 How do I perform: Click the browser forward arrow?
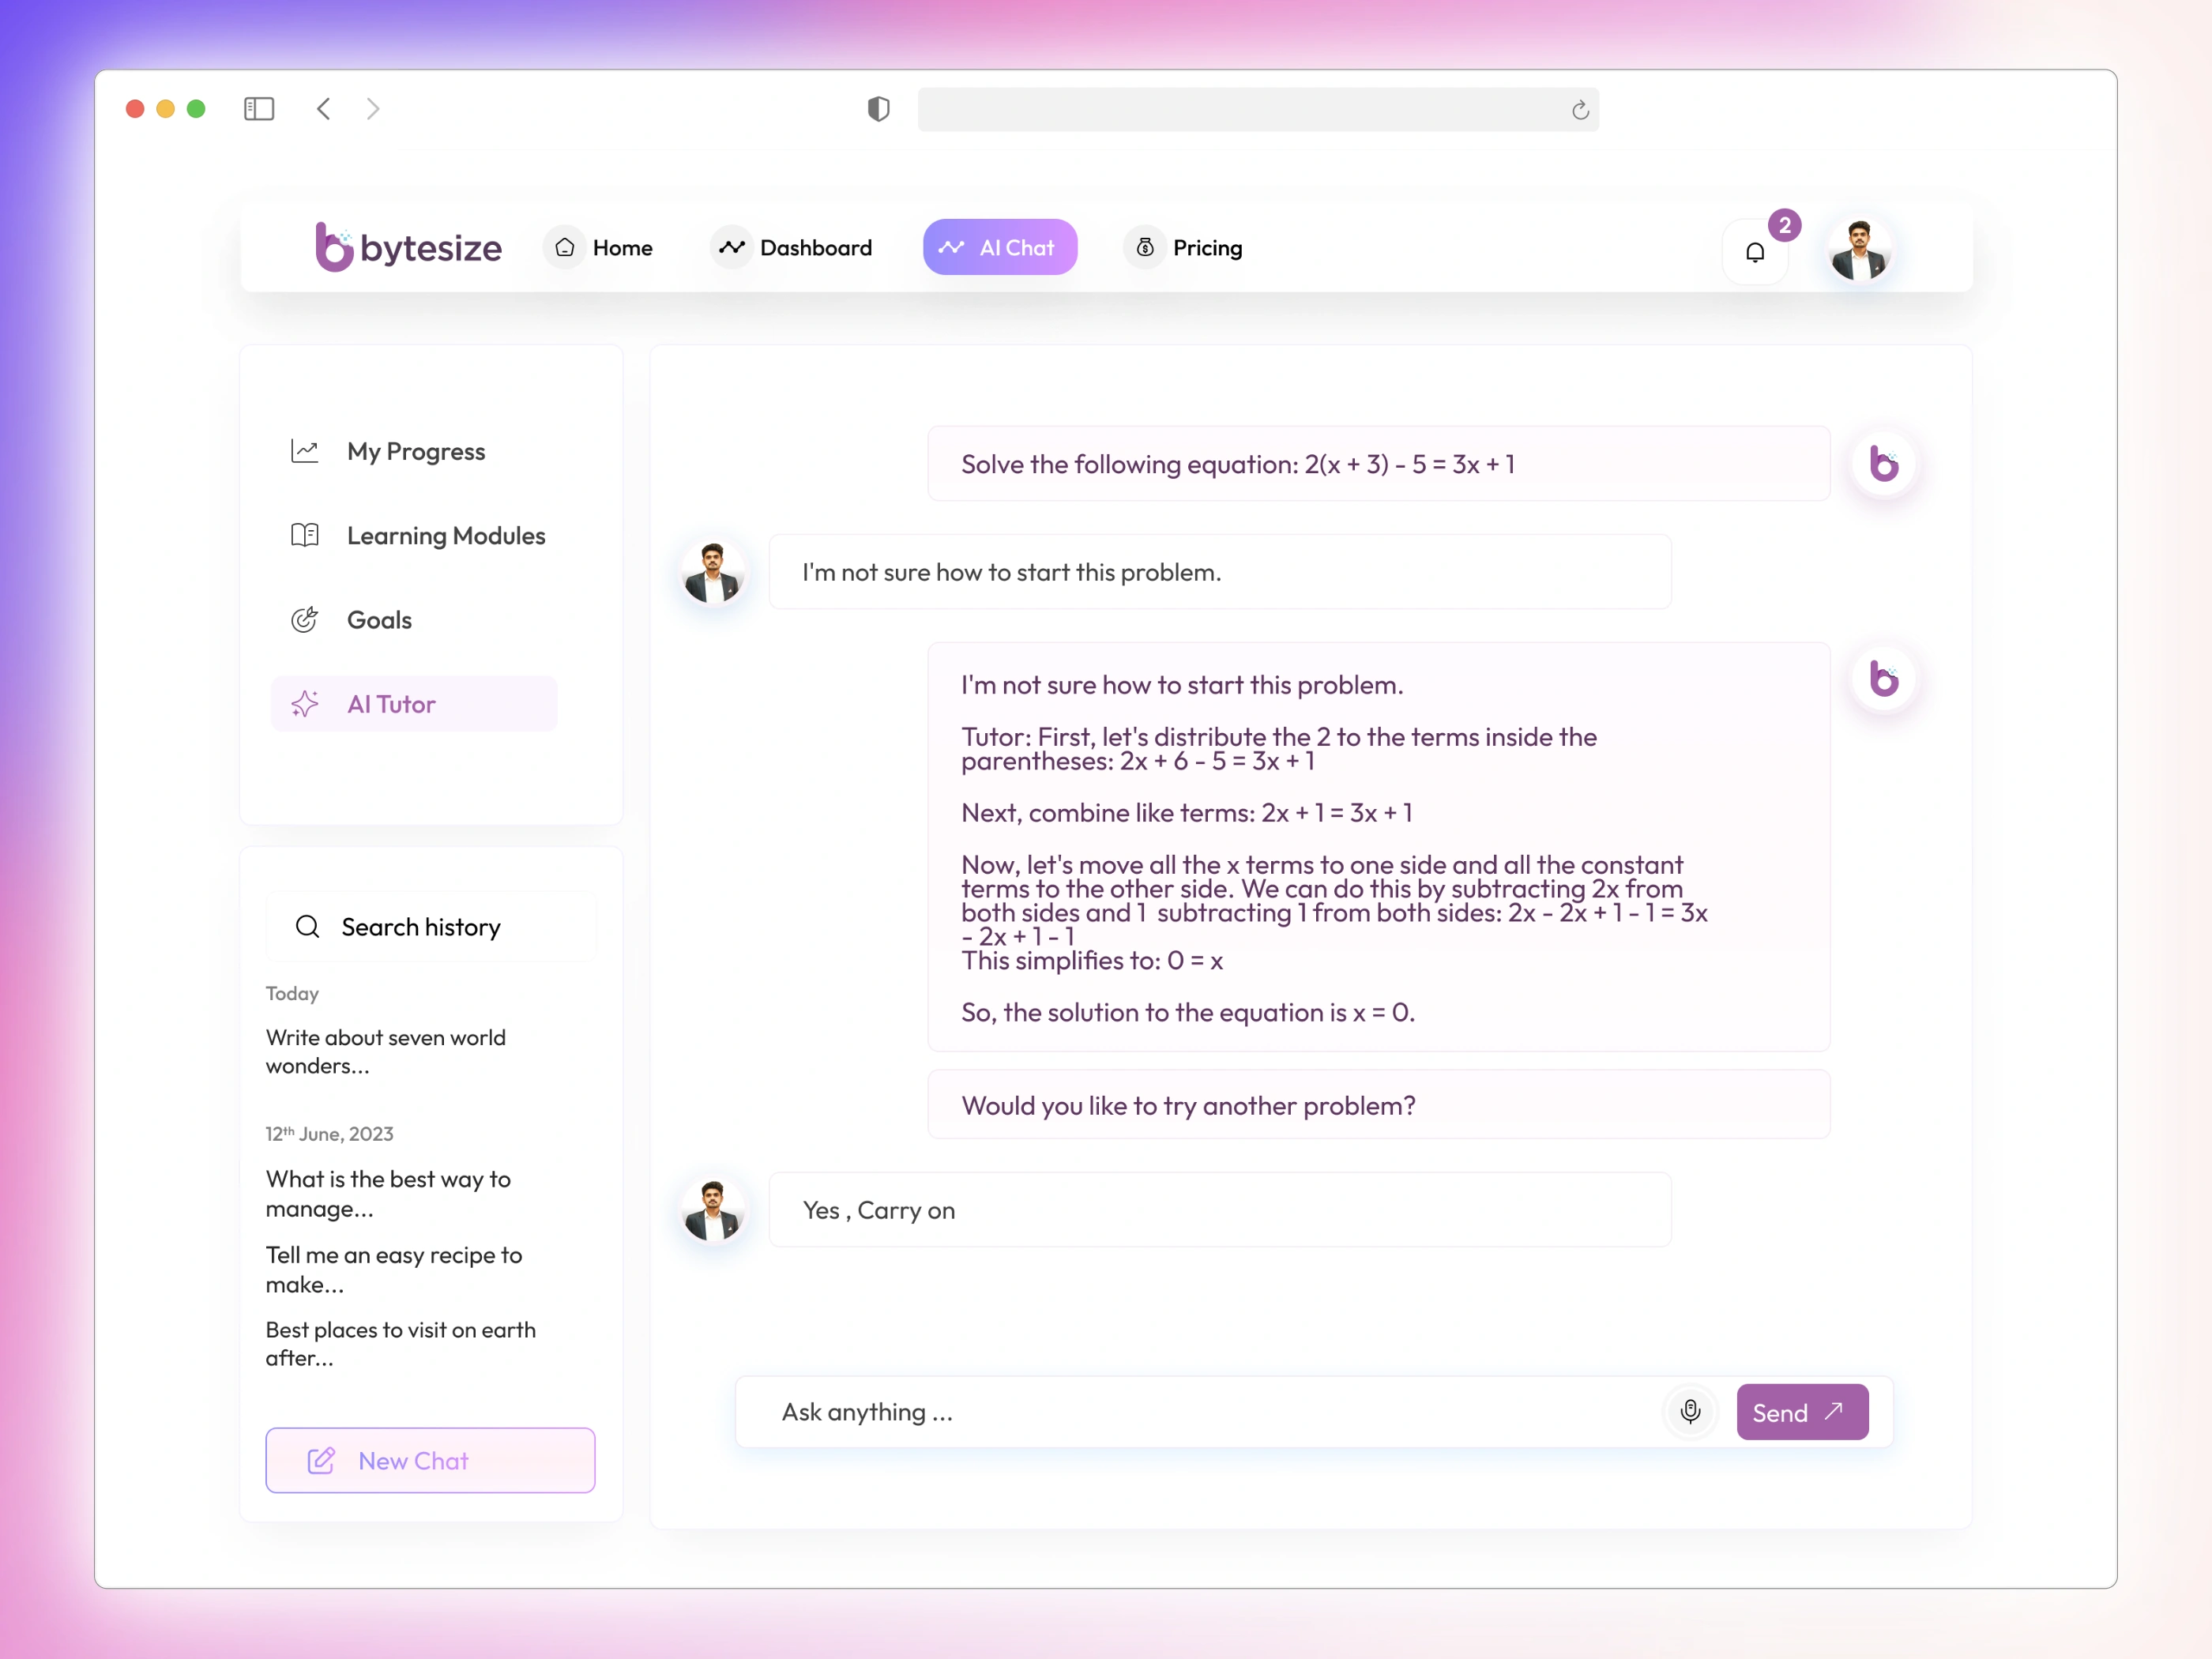373,109
